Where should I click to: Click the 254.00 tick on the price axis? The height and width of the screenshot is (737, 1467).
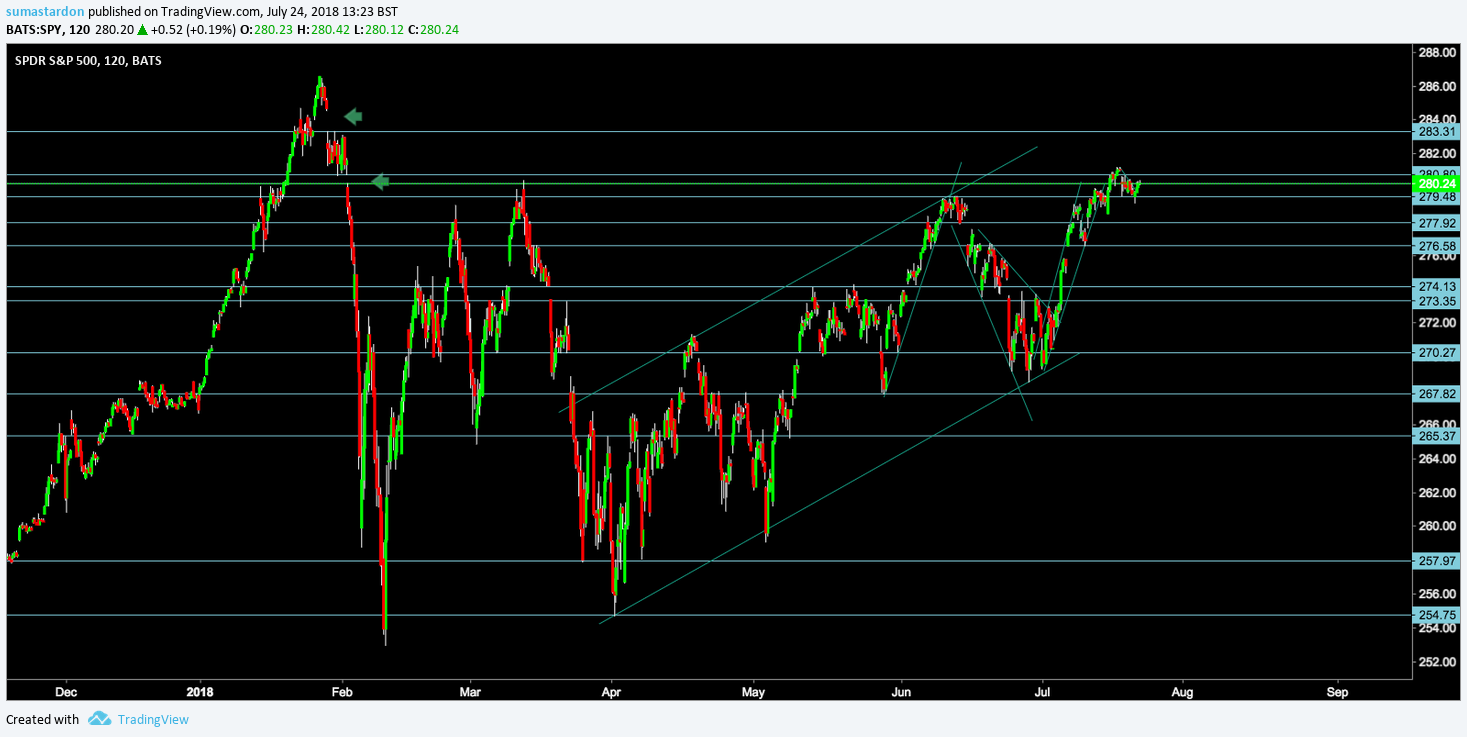(x=1435, y=627)
